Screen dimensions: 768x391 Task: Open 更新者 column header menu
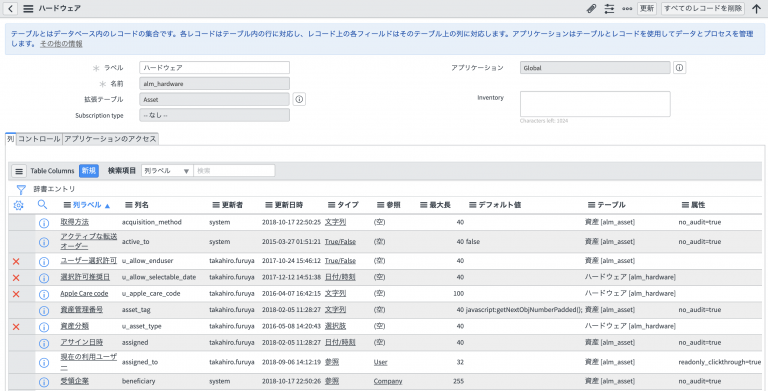216,205
